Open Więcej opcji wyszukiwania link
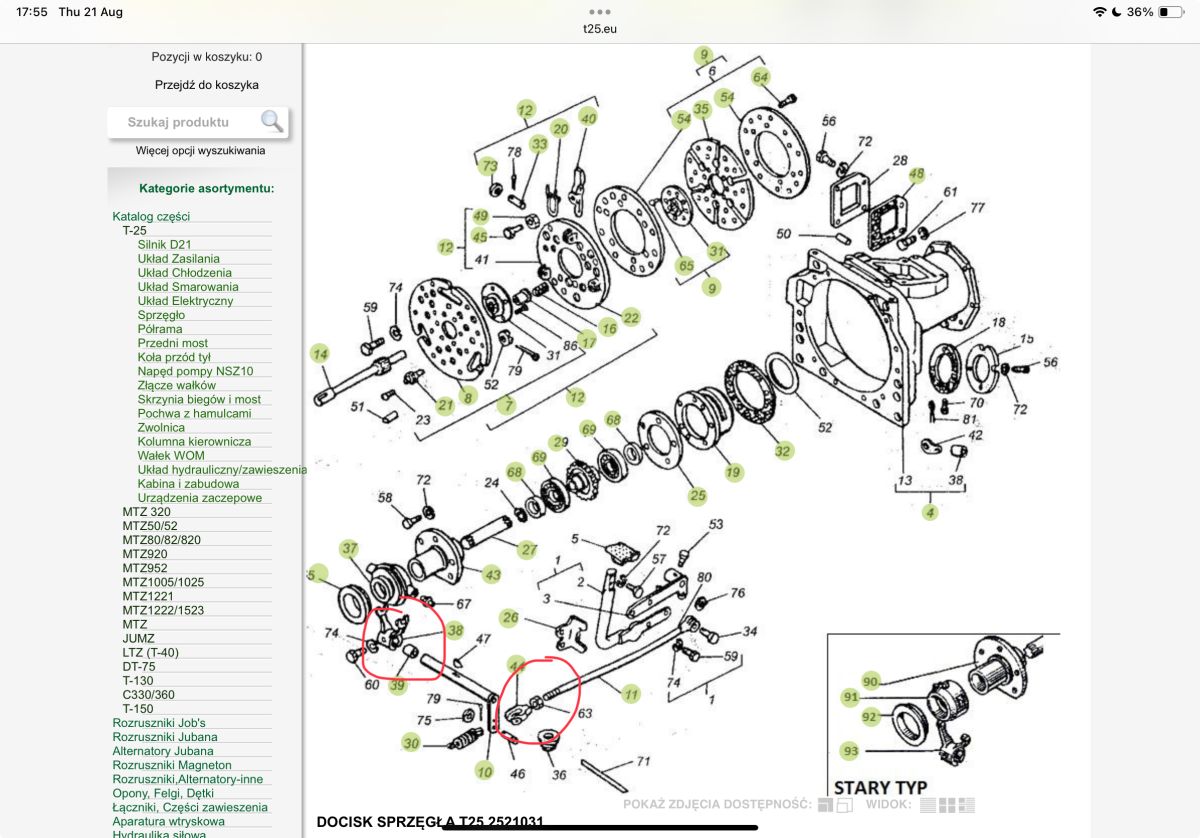Viewport: 1200px width, 838px height. click(201, 150)
